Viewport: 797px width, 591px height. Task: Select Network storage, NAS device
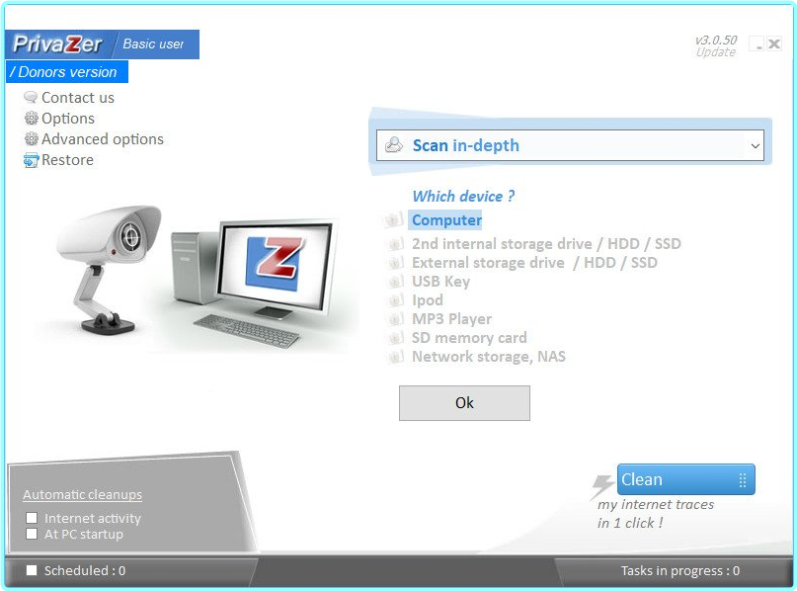point(488,357)
